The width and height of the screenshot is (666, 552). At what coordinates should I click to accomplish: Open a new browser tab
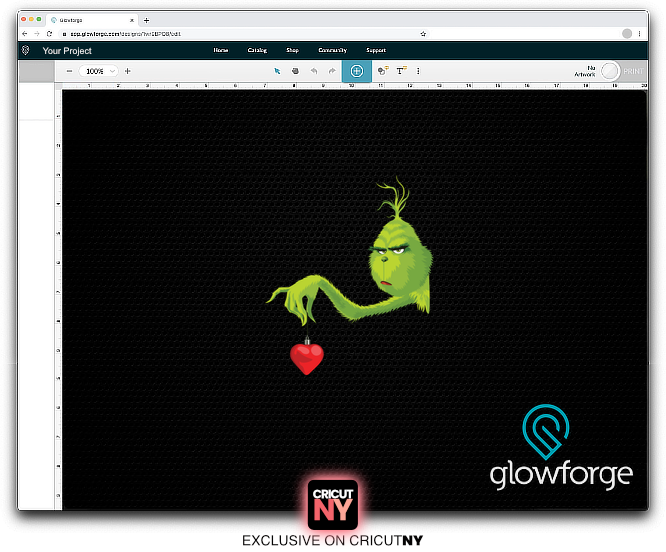pos(147,20)
